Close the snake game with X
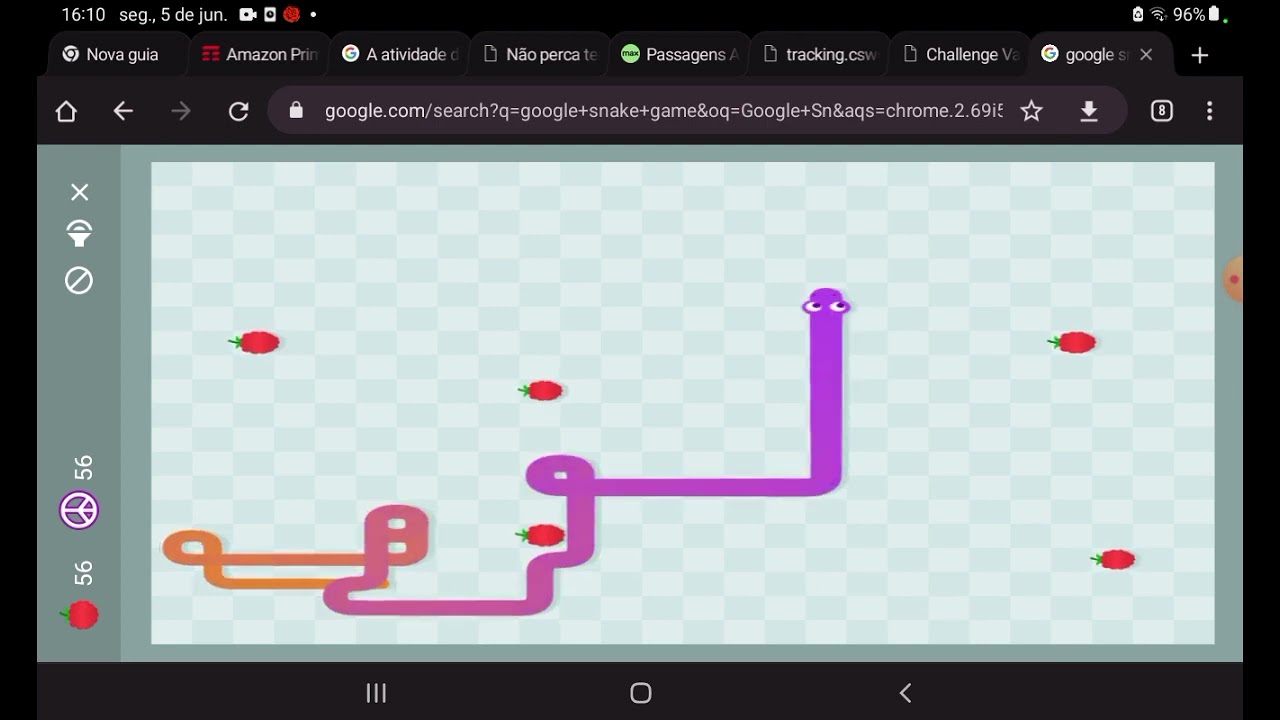The image size is (1280, 720). (79, 192)
